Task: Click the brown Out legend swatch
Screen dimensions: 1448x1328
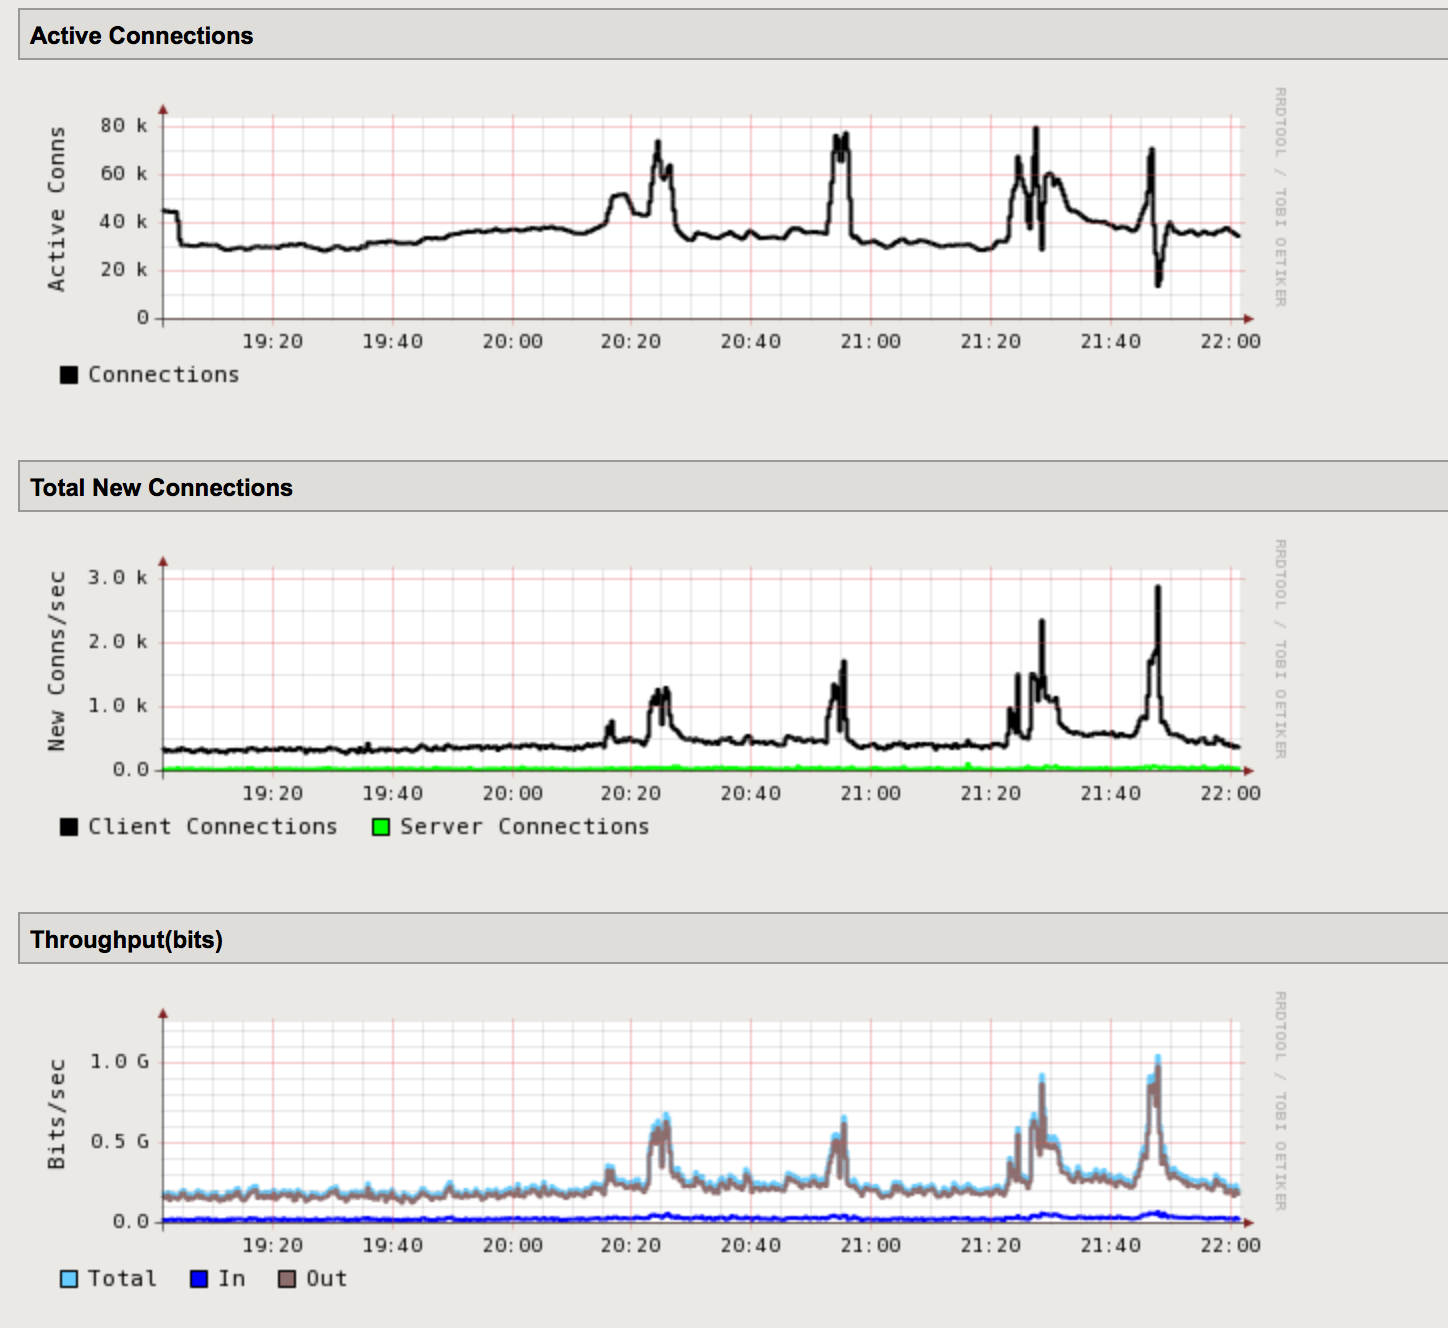Action: (x=288, y=1278)
